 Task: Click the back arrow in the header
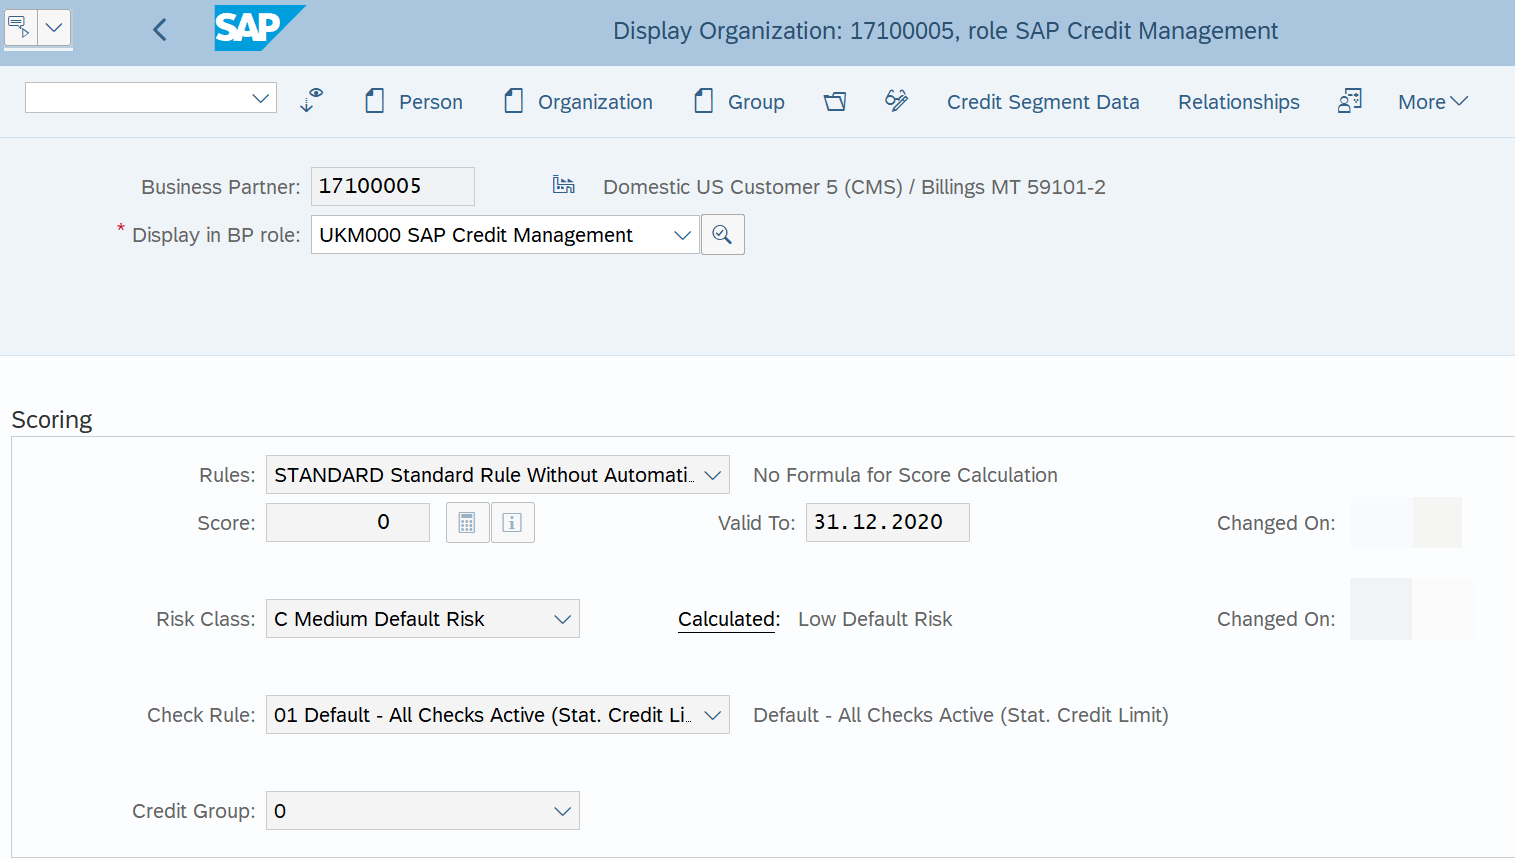tap(160, 30)
